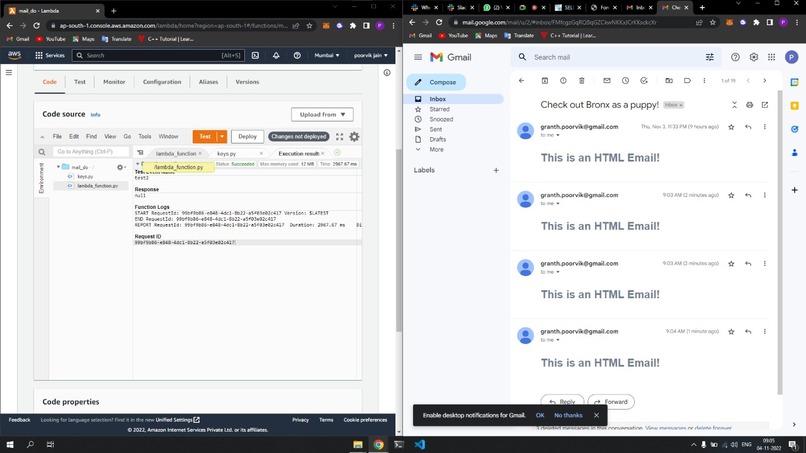Open mail_do folder settings gear
The height and width of the screenshot is (453, 806).
click(x=120, y=167)
